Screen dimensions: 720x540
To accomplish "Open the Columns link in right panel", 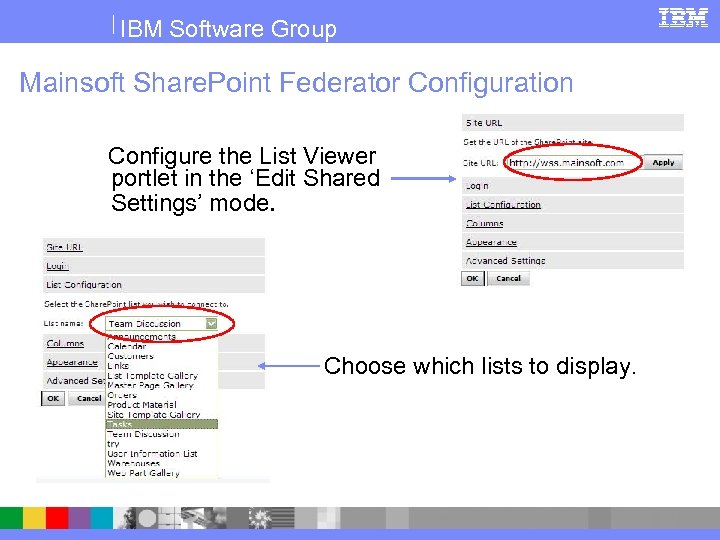I will pyautogui.click(x=484, y=224).
